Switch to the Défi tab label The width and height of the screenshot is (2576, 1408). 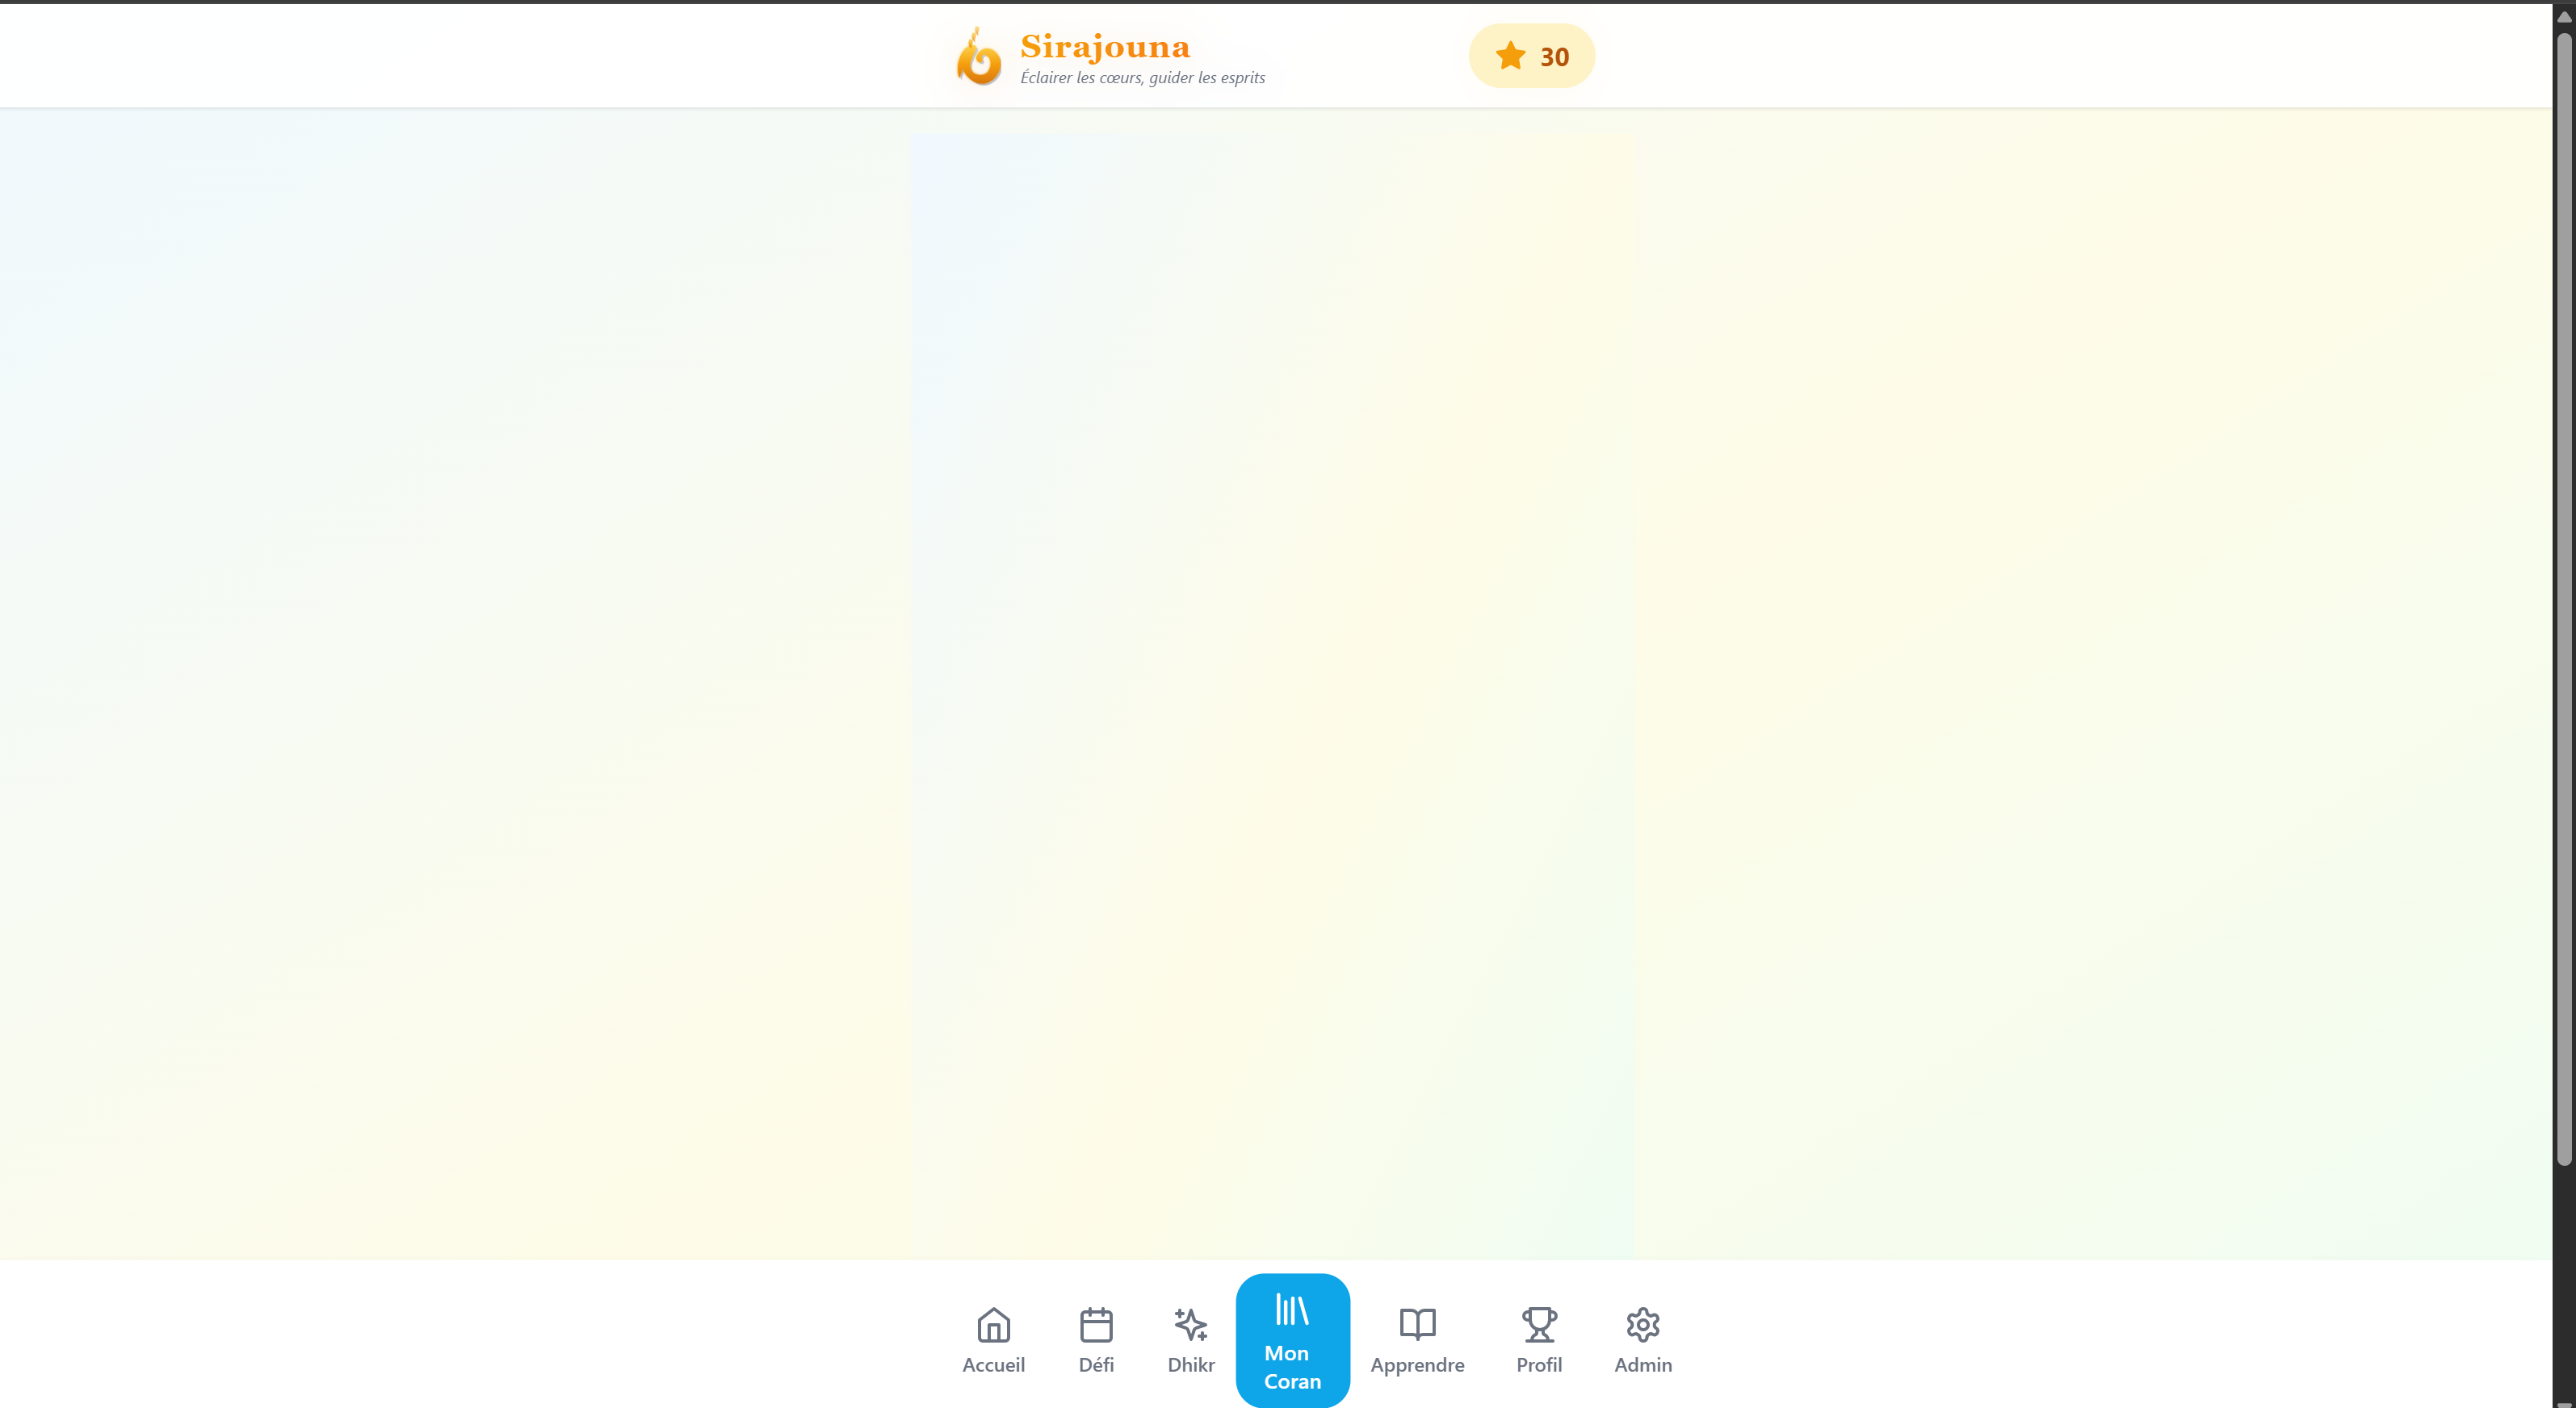pyautogui.click(x=1096, y=1365)
